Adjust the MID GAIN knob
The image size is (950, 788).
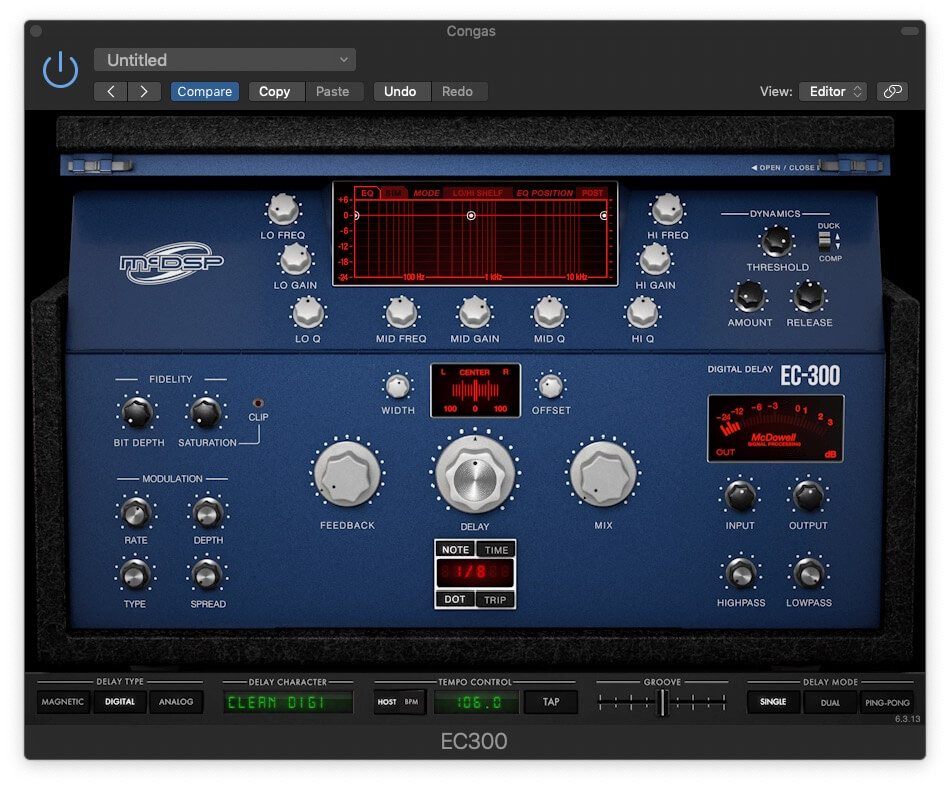pyautogui.click(x=475, y=313)
